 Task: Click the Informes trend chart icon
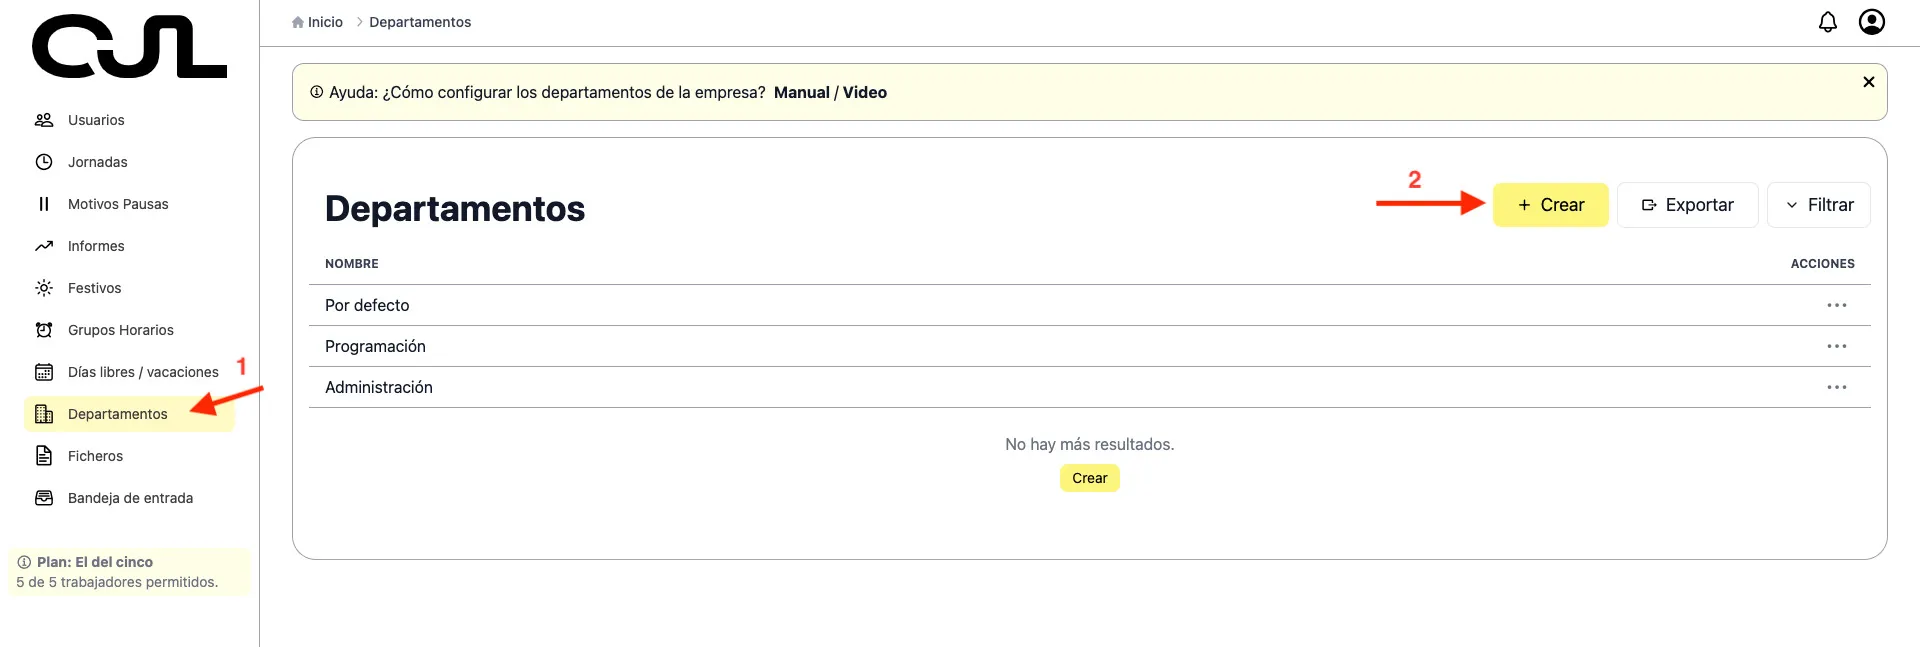click(44, 246)
